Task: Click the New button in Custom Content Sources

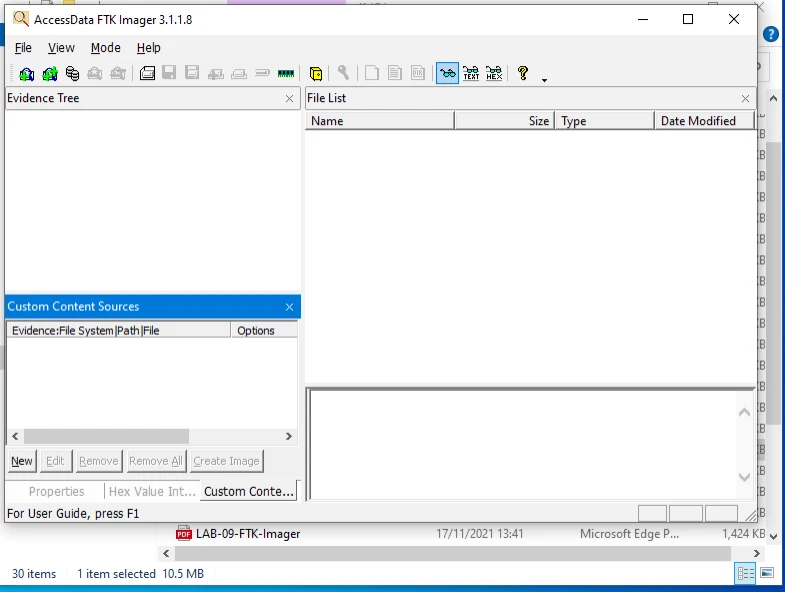Action: [22, 461]
